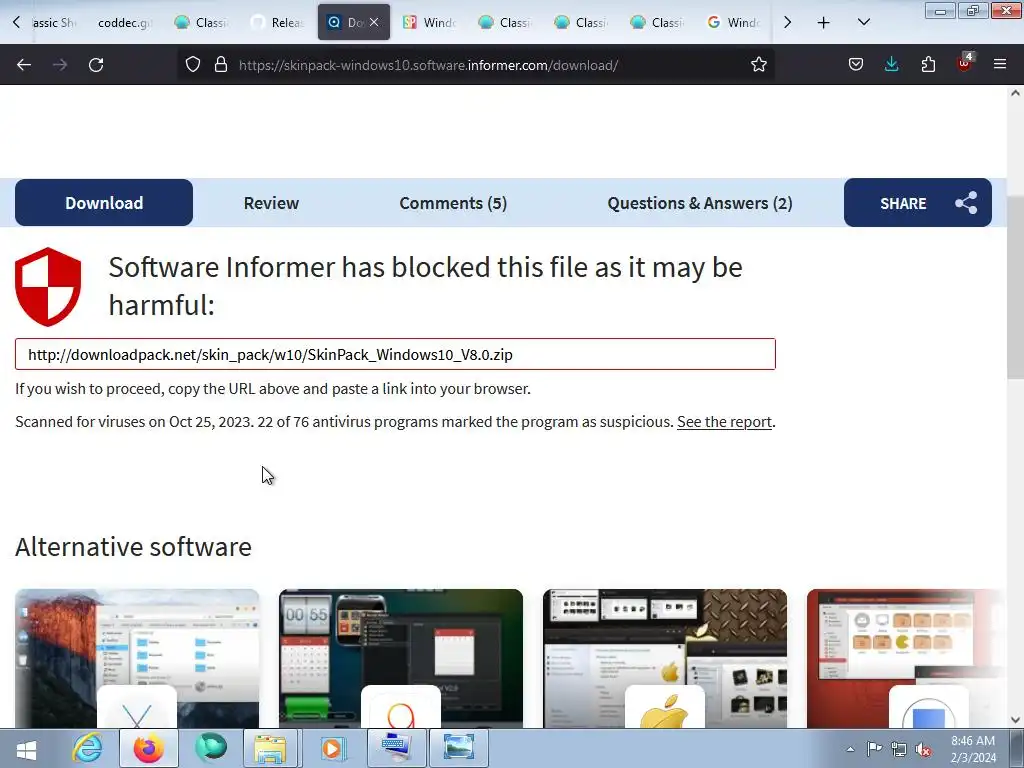Open the Comments (5) tab
The height and width of the screenshot is (768, 1024).
[453, 203]
